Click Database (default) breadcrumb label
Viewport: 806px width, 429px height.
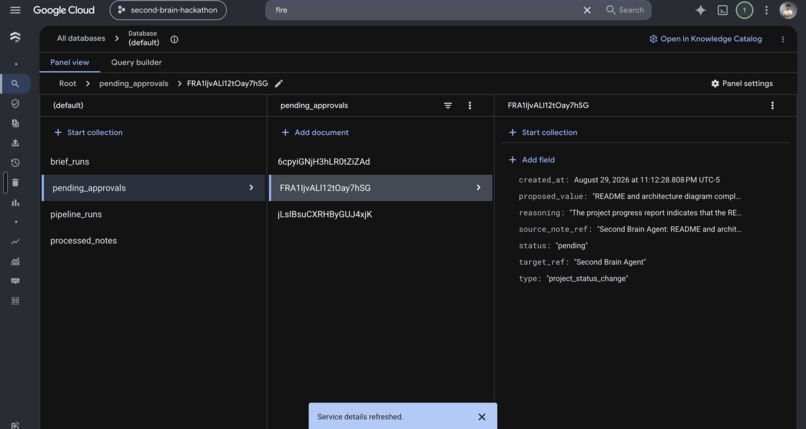[143, 39]
